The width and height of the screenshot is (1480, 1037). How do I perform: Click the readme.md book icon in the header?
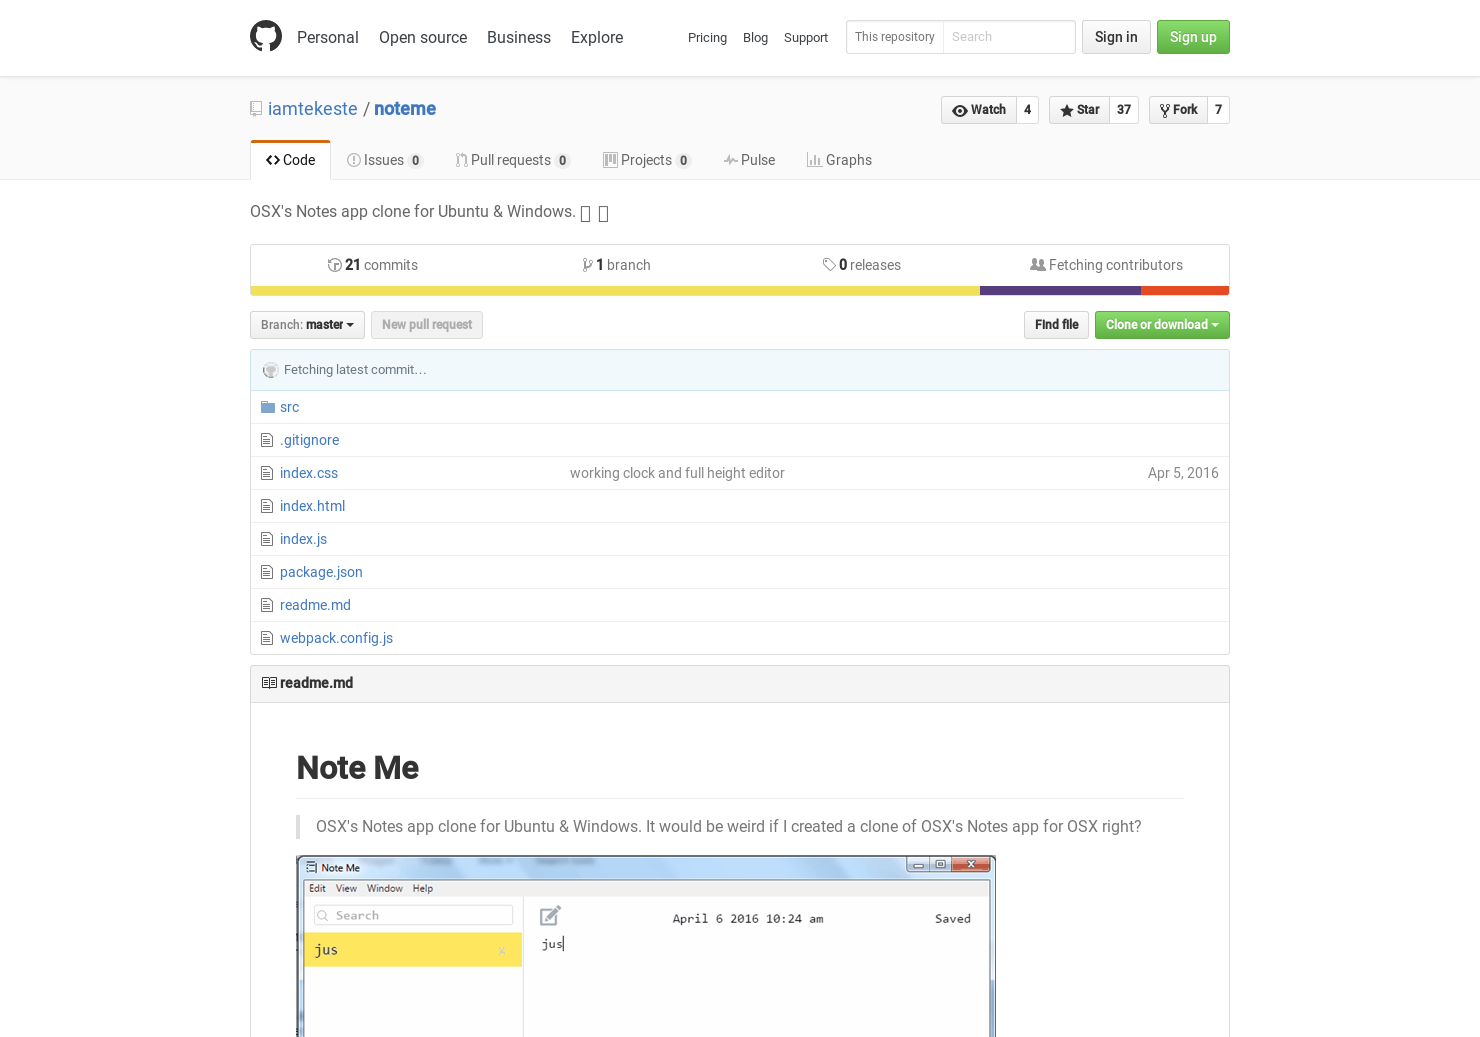click(269, 683)
